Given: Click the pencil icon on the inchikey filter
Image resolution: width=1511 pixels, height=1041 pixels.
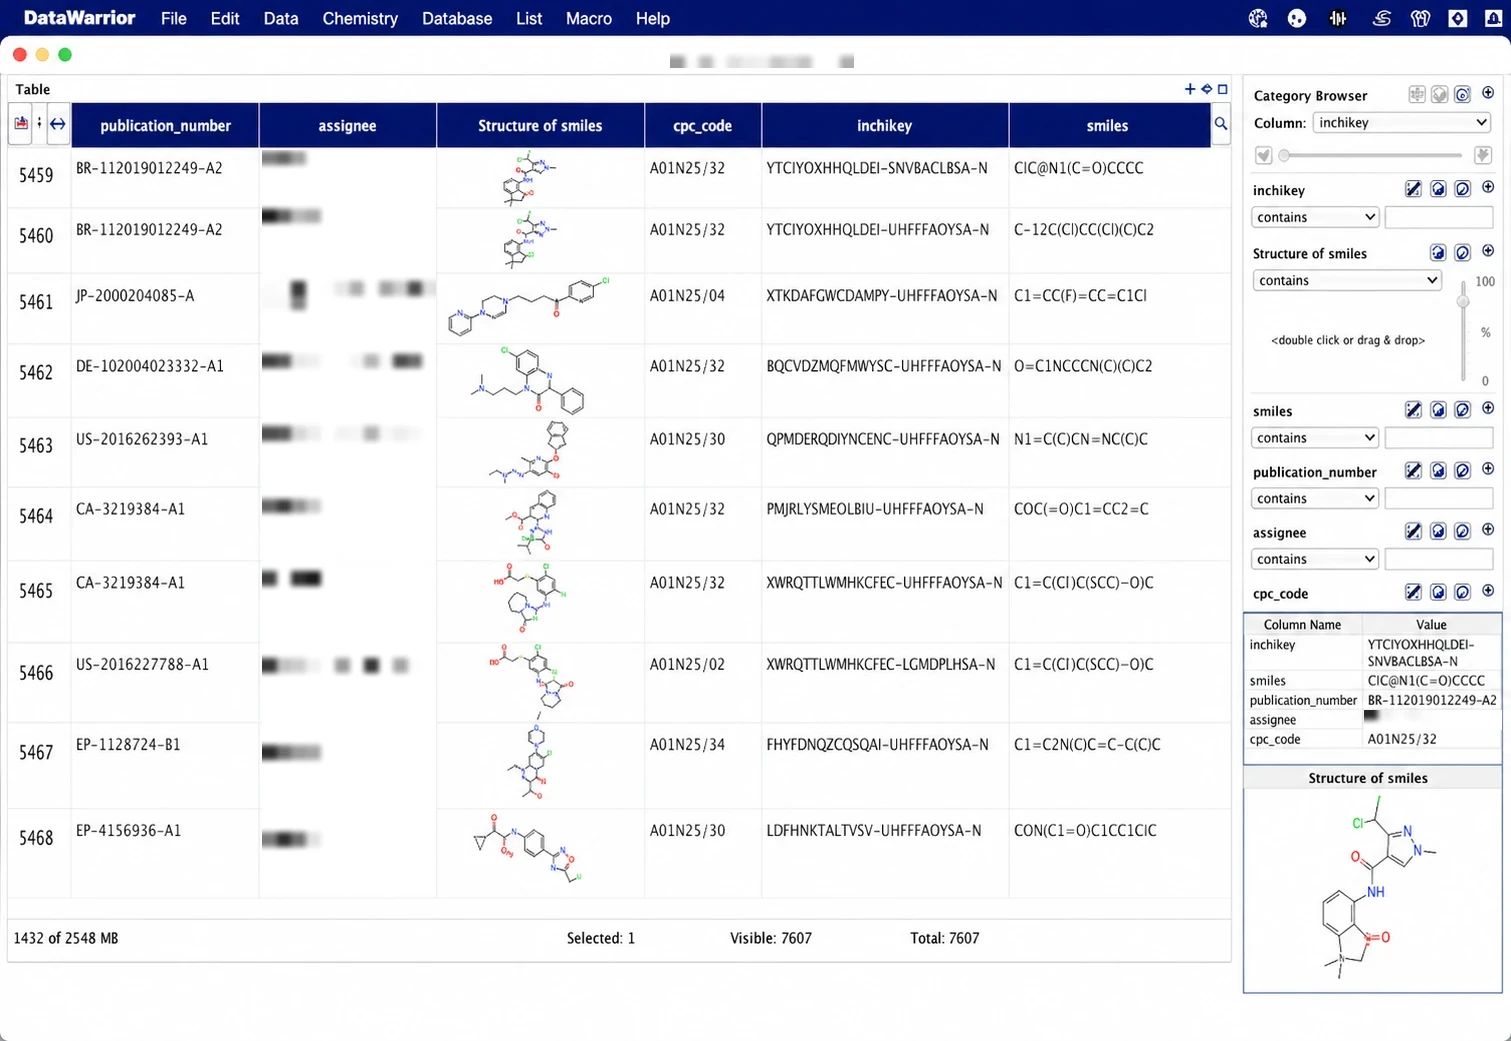Looking at the screenshot, I should coord(1413,189).
